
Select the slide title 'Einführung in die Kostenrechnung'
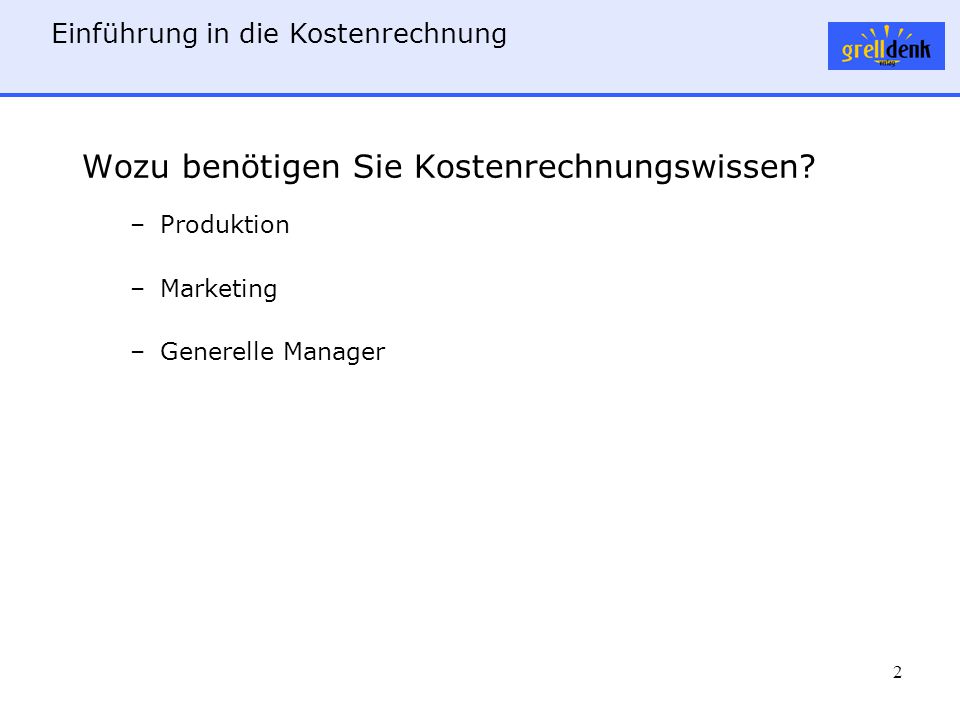(279, 34)
